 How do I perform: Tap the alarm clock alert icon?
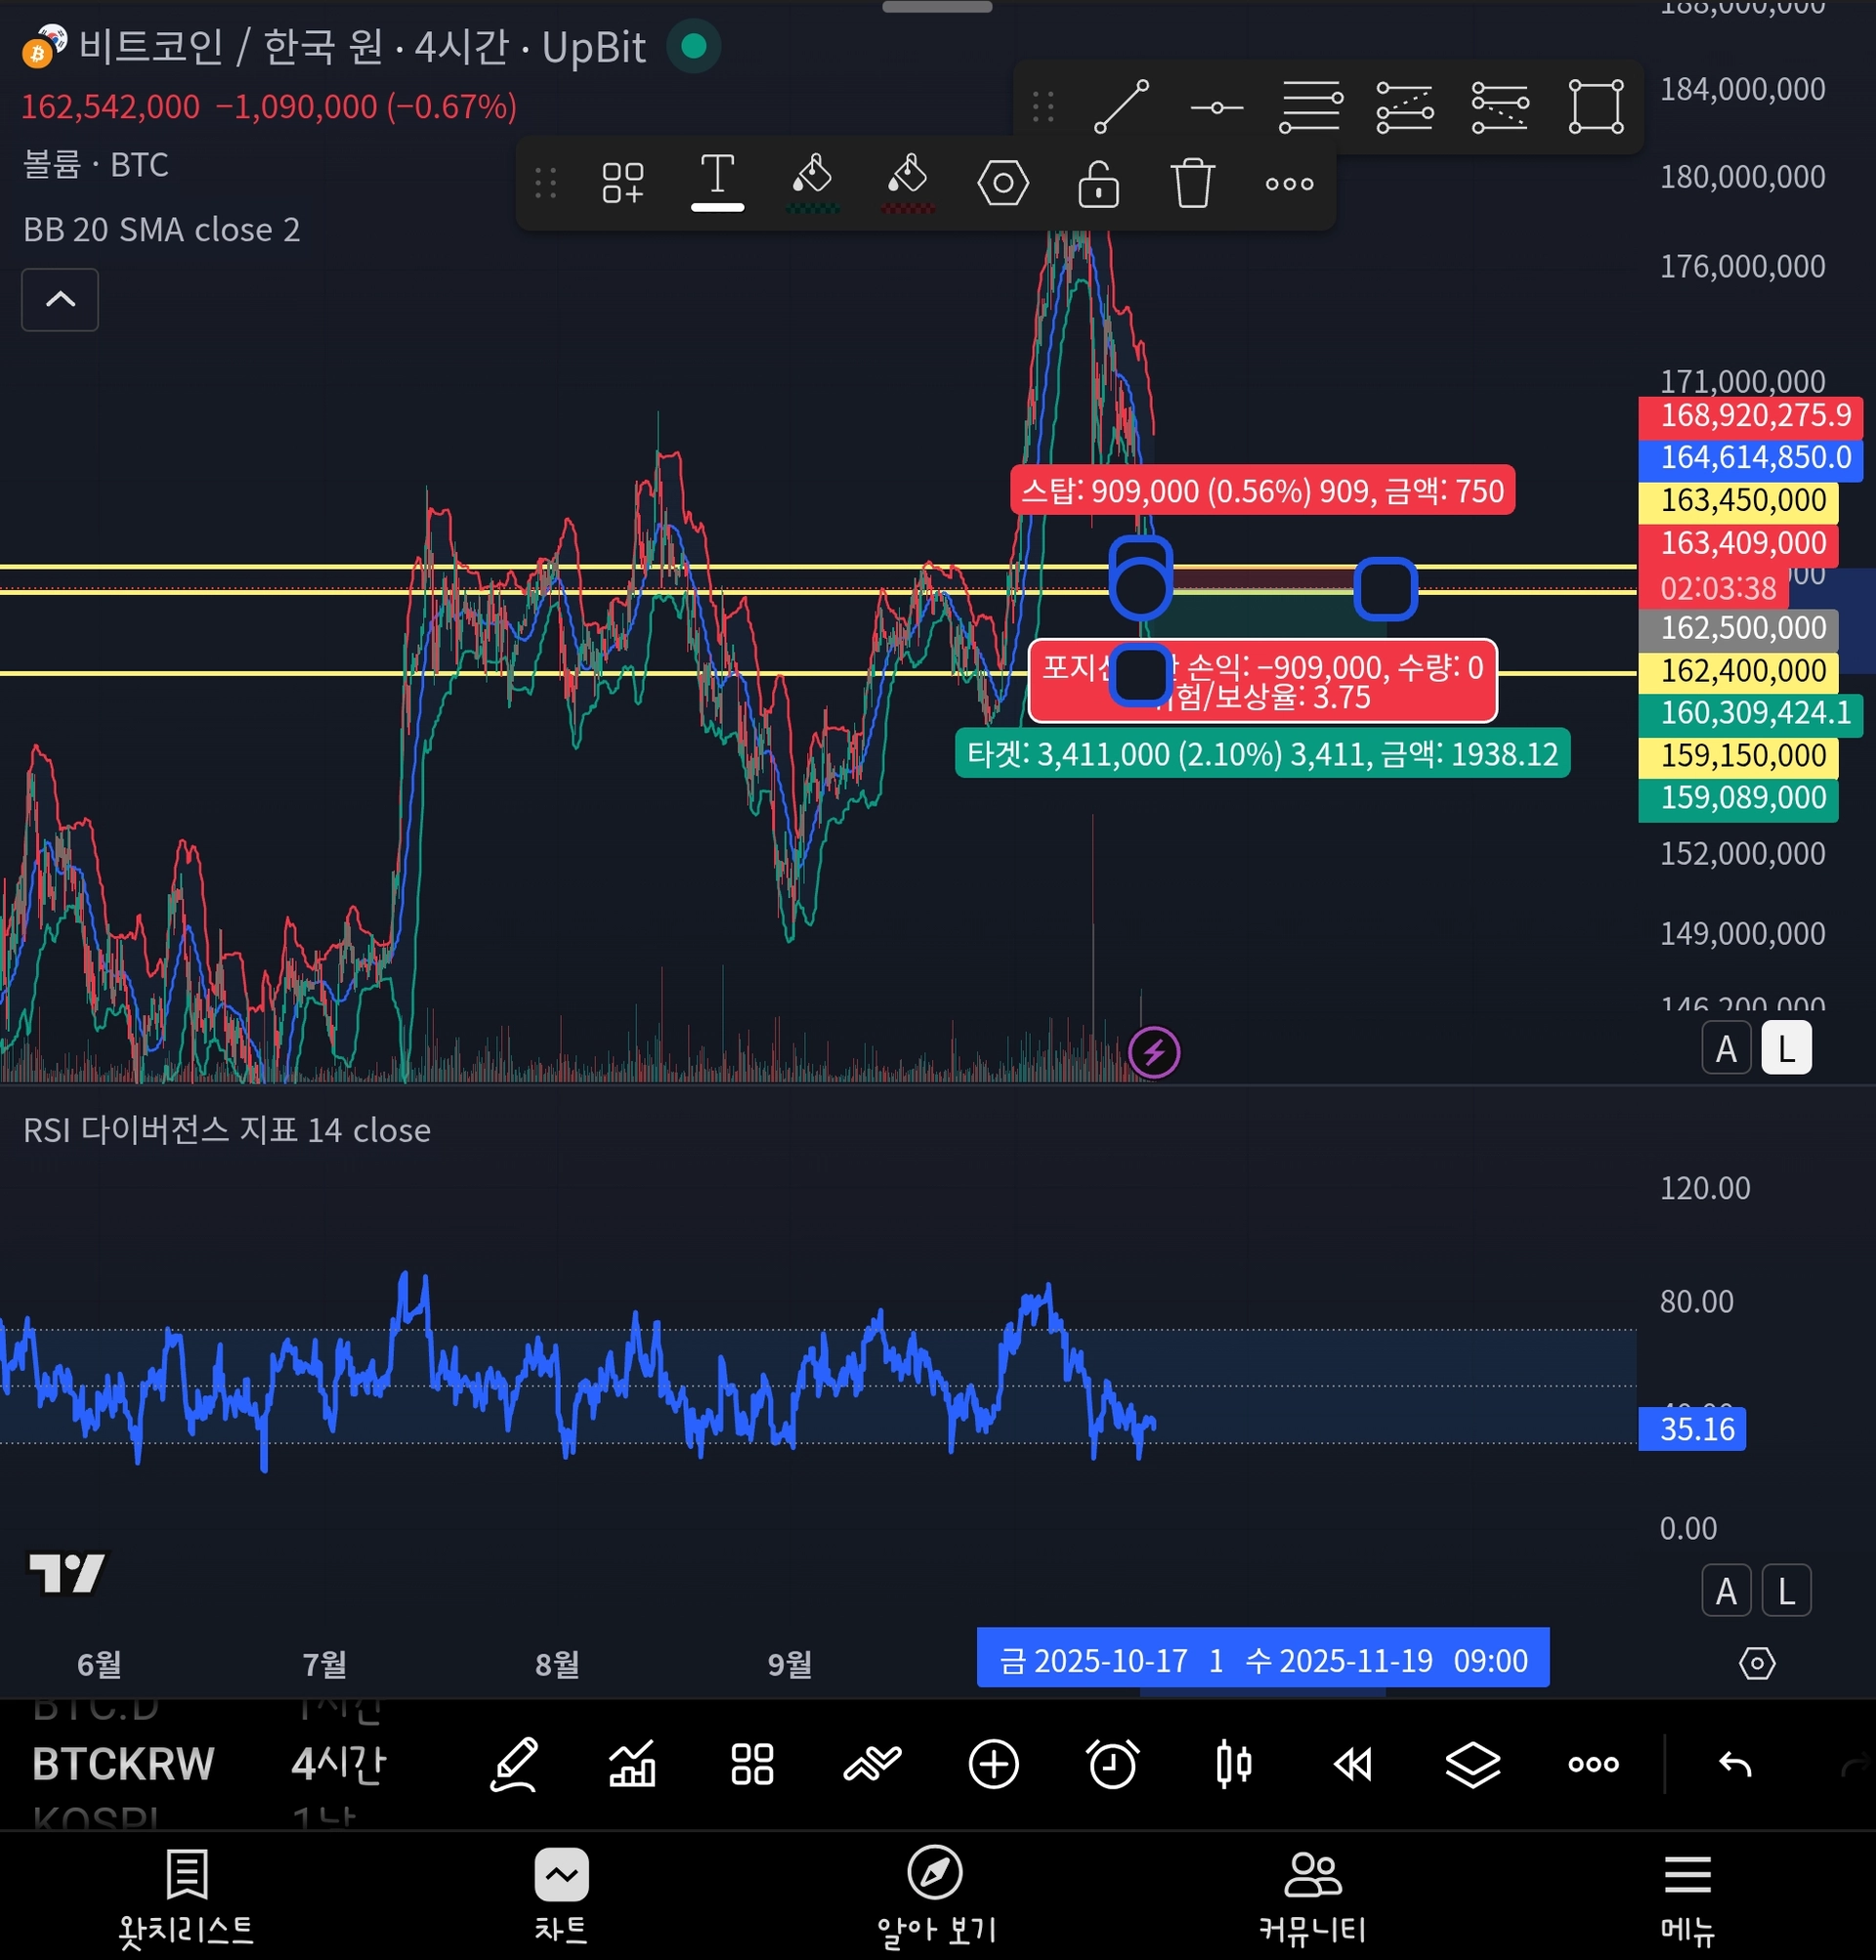click(1112, 1764)
